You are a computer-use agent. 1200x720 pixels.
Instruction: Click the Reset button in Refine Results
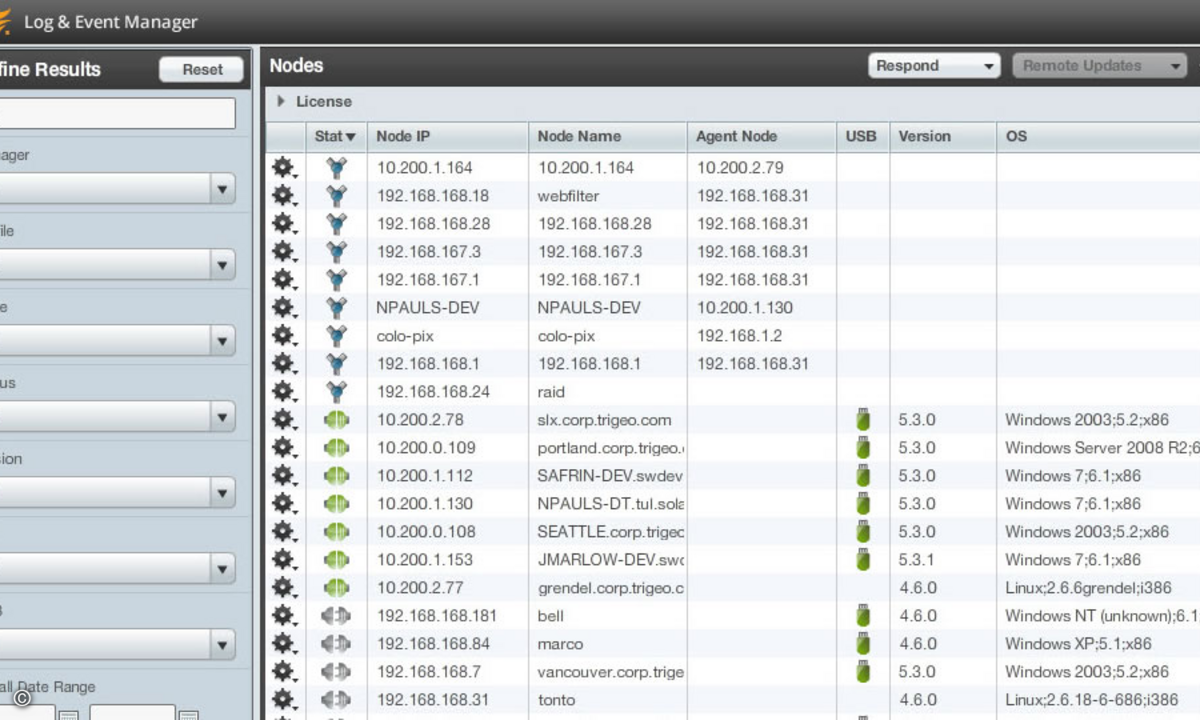pyautogui.click(x=202, y=69)
